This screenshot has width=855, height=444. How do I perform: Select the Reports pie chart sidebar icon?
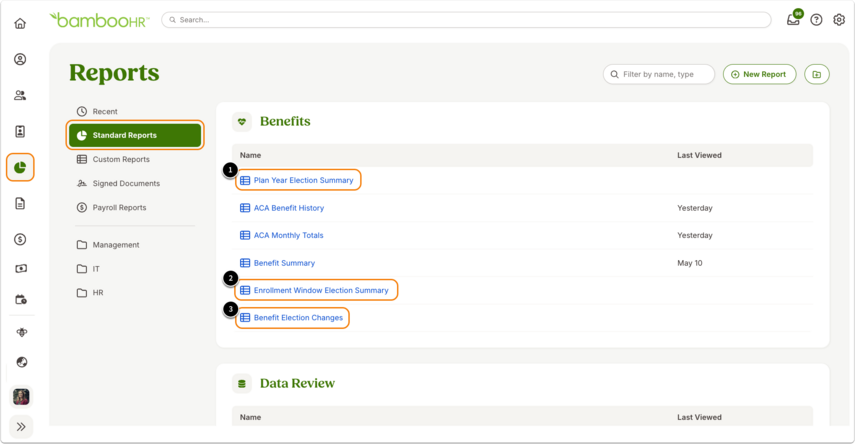click(20, 167)
